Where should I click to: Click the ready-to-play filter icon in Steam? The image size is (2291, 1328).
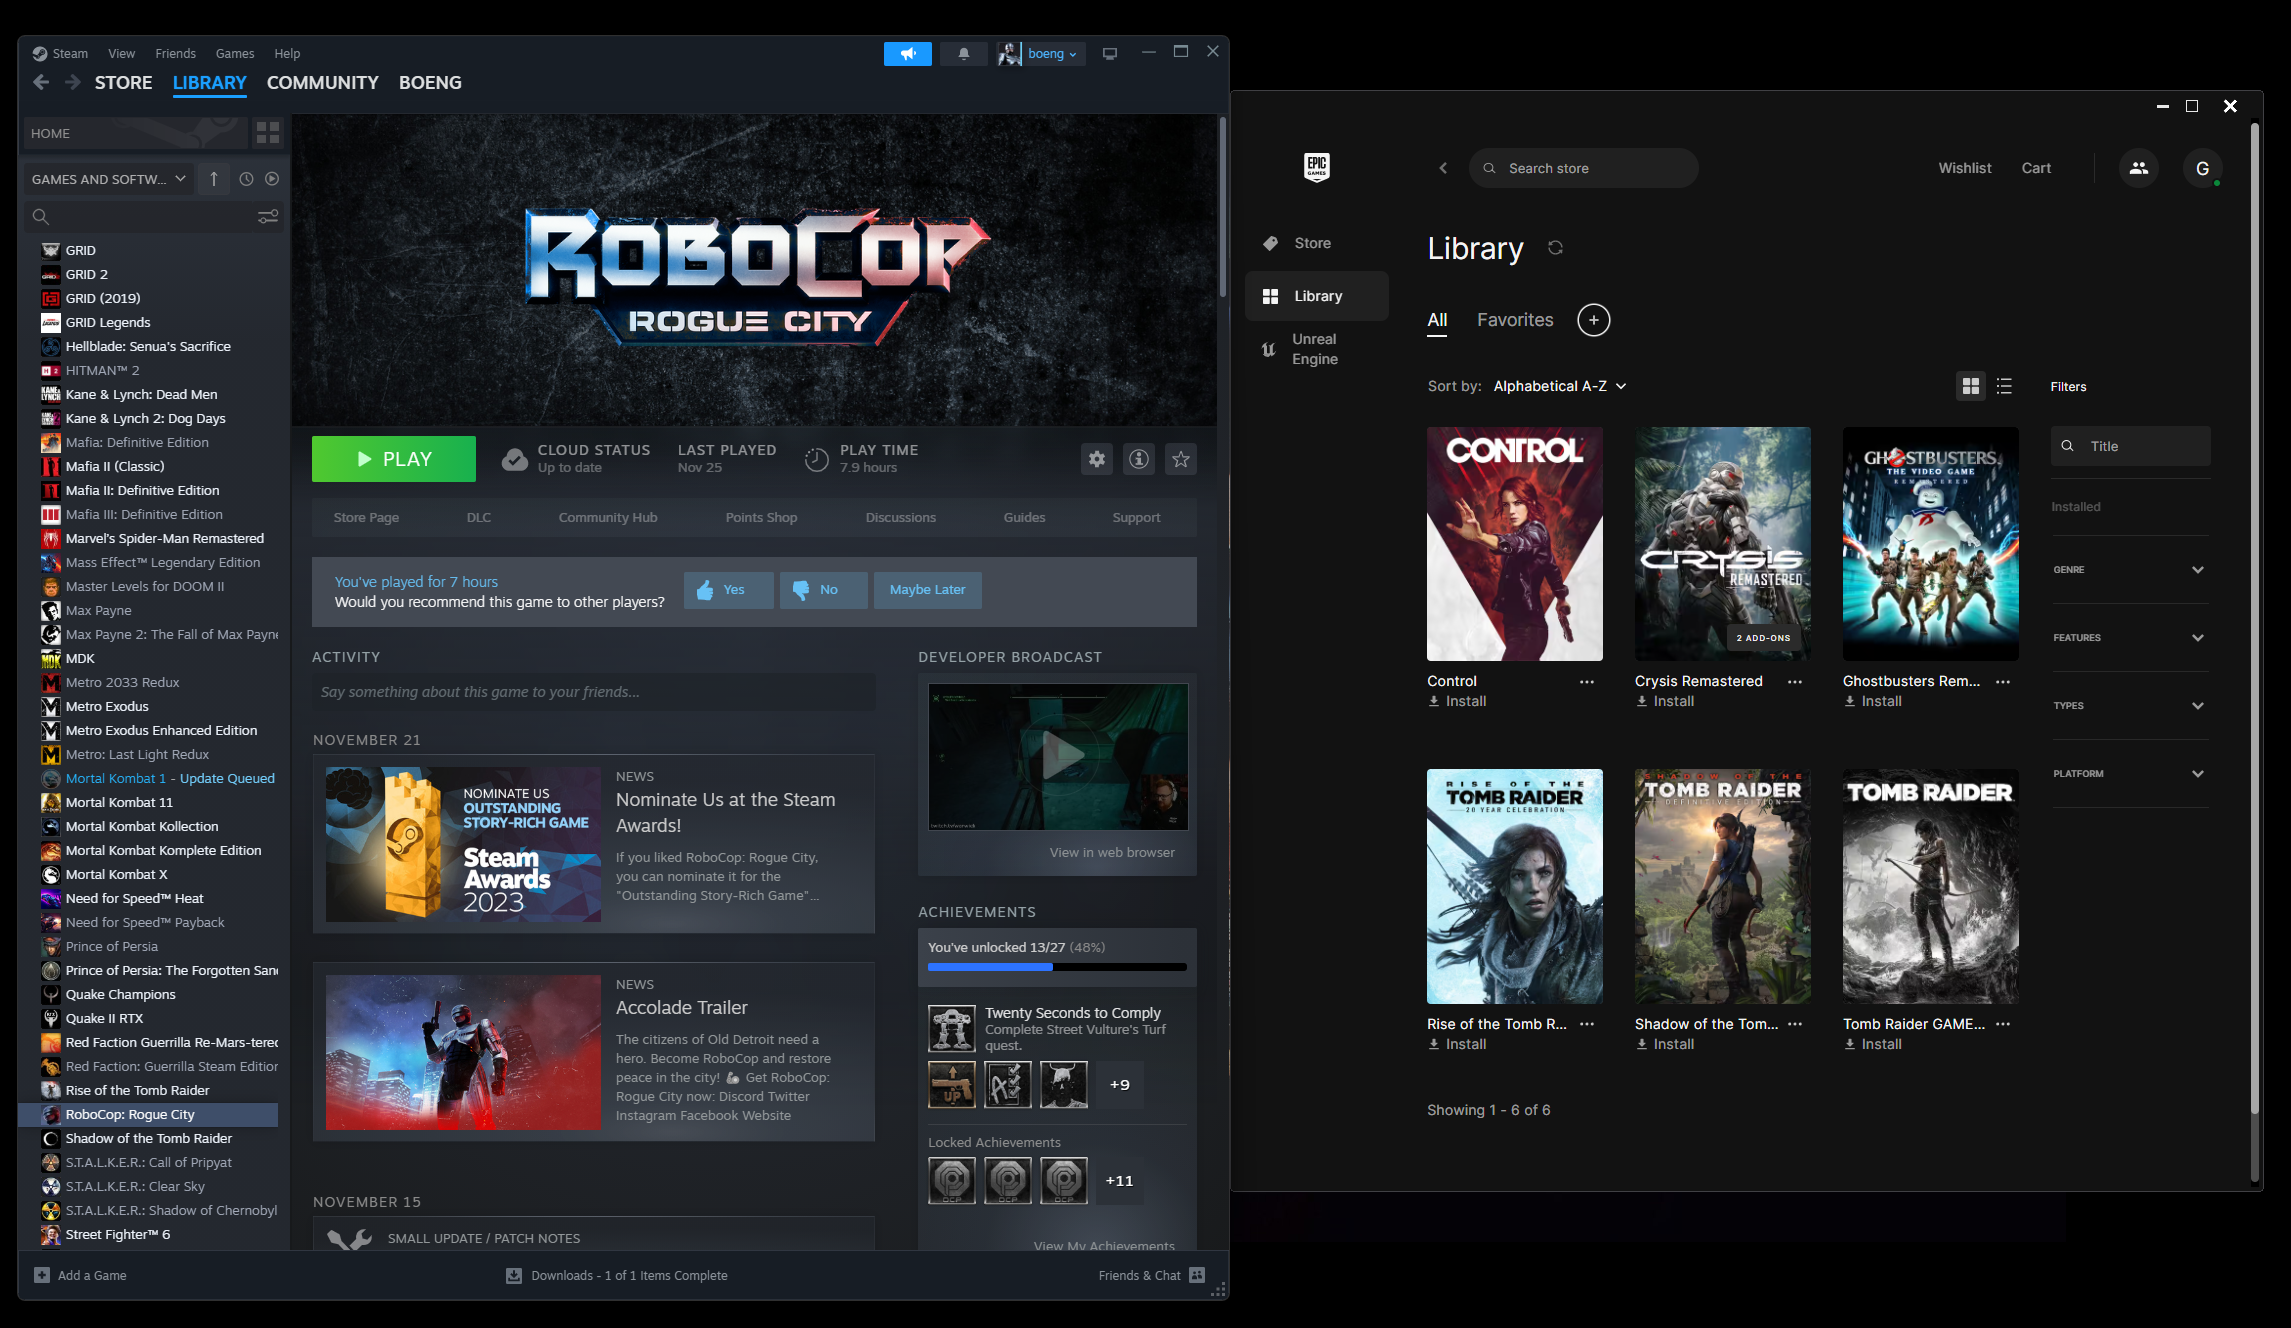(x=272, y=179)
